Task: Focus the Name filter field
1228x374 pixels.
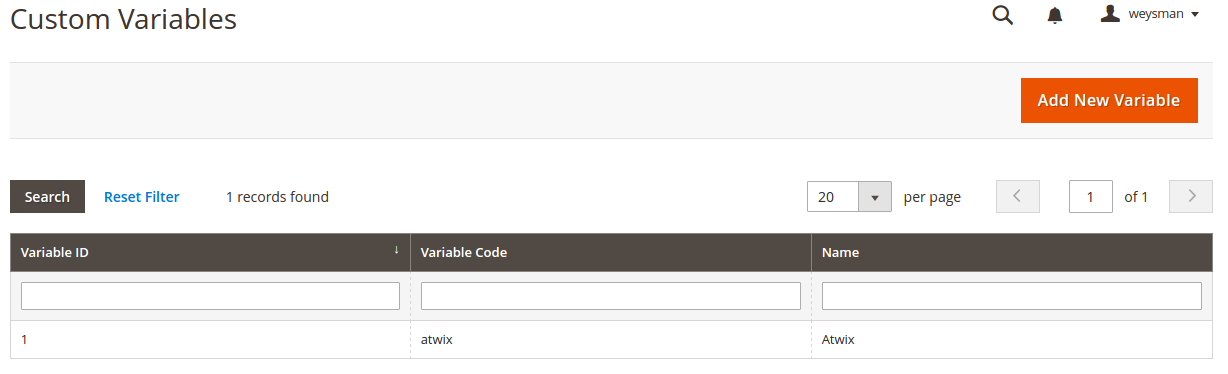Action: [x=1012, y=296]
